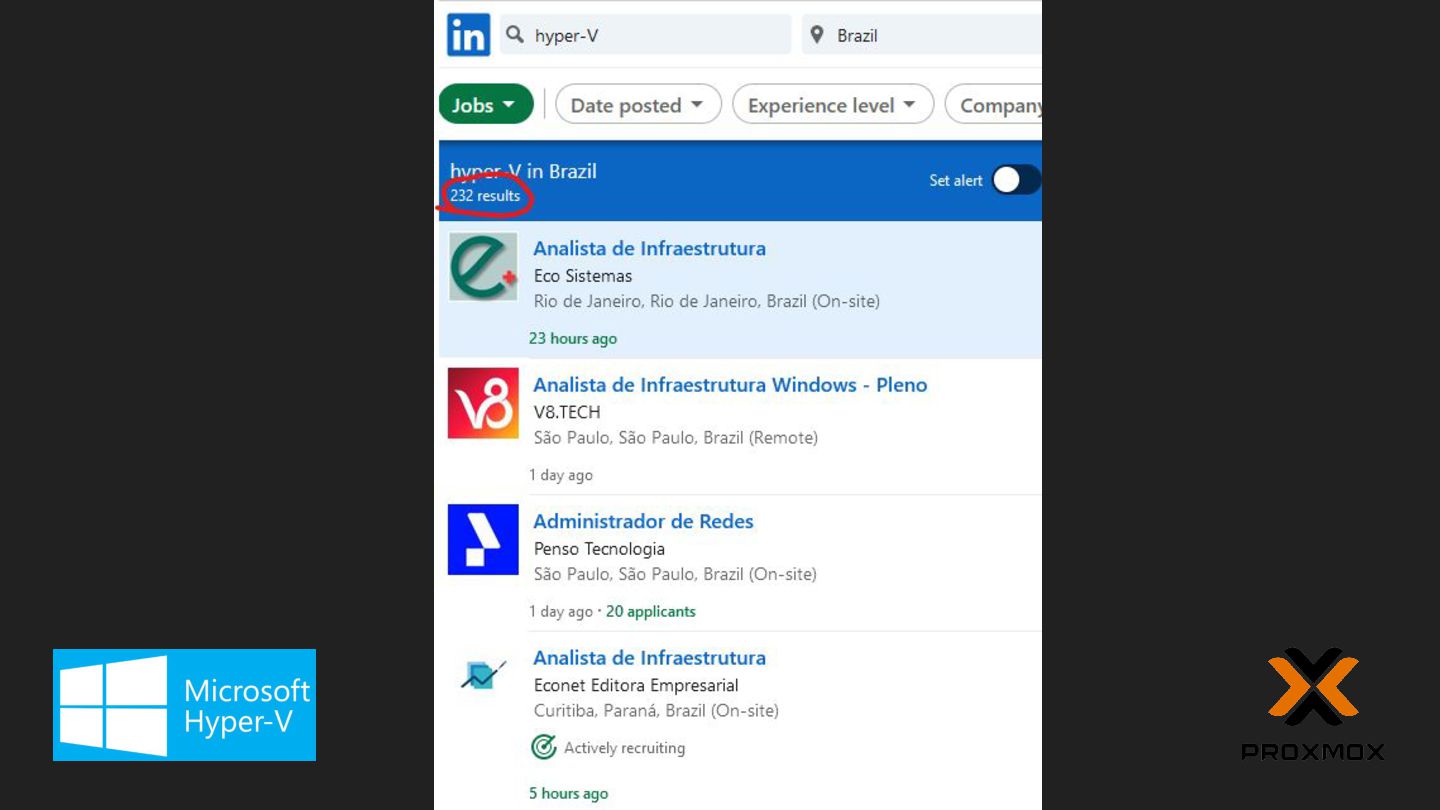
Task: Open the Eco Sistemas company logo
Action: 483,266
